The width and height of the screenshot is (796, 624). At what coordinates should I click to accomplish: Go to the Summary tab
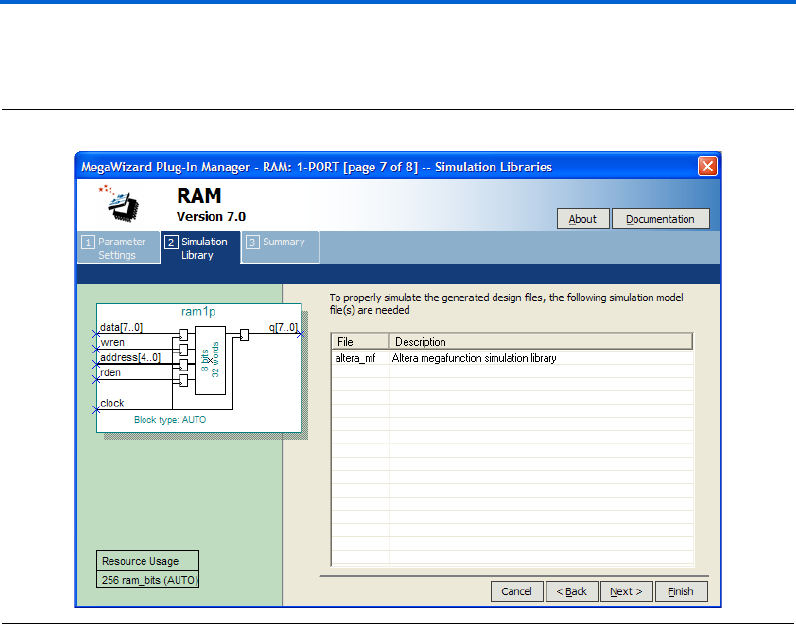click(x=281, y=247)
